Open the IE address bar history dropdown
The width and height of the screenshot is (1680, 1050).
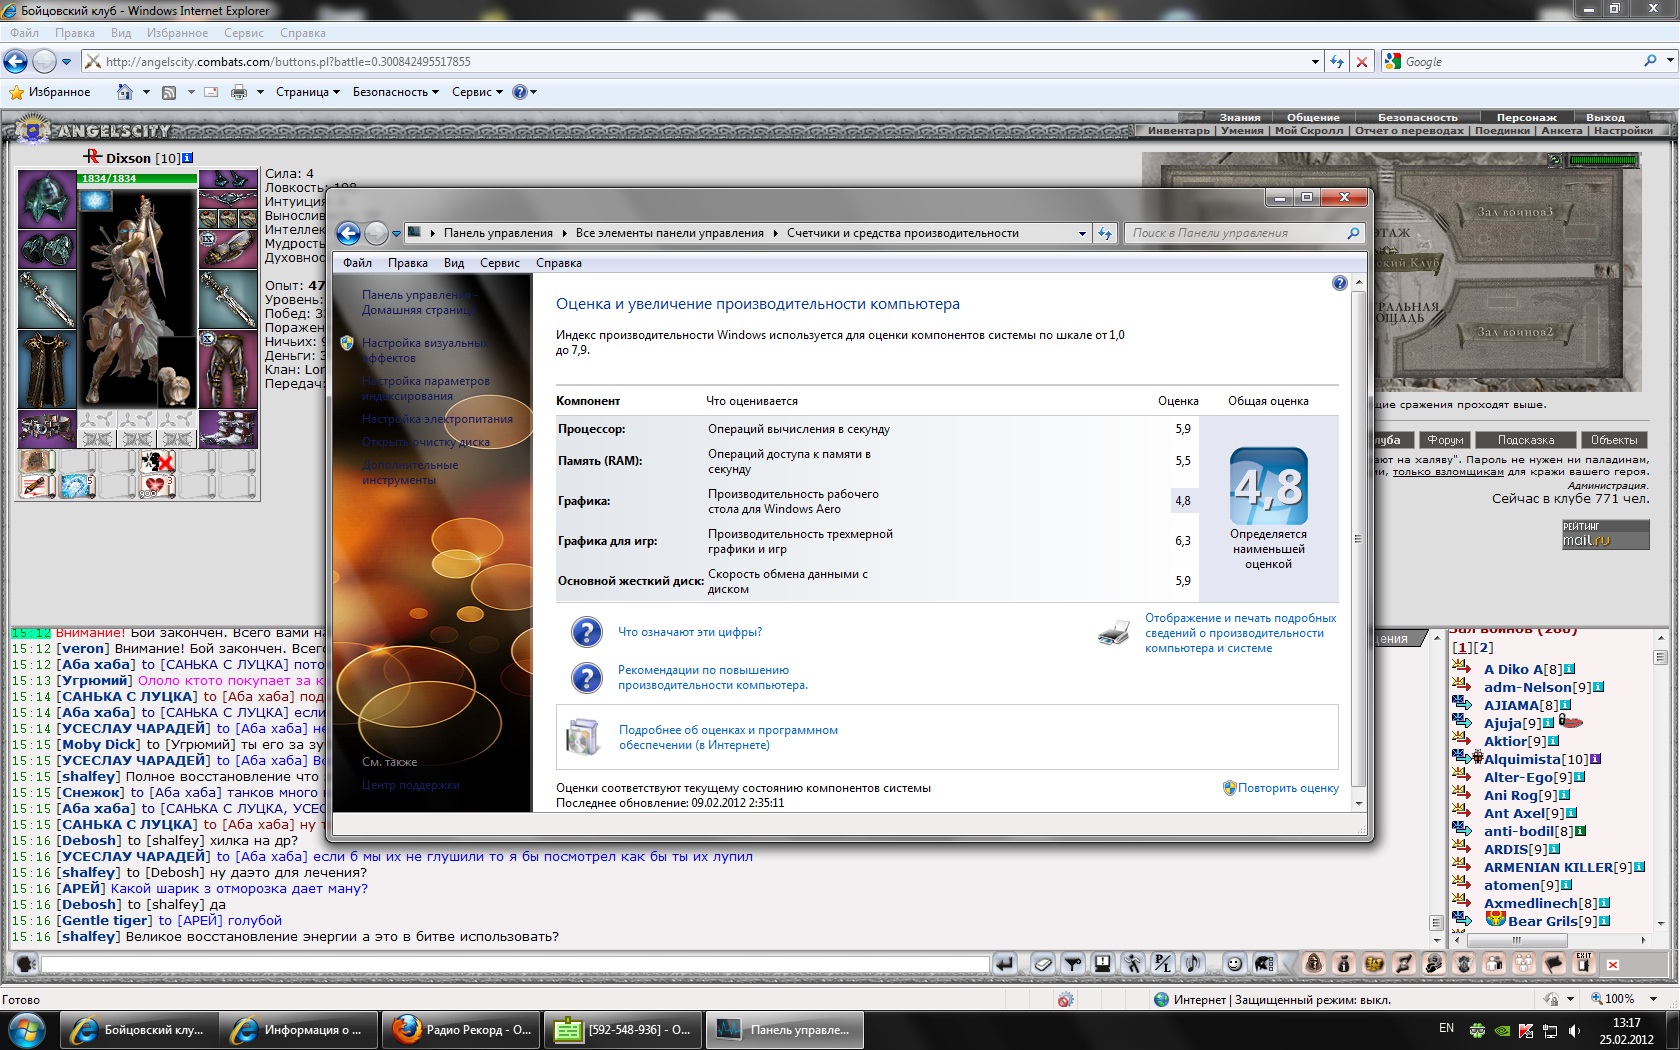point(1315,62)
